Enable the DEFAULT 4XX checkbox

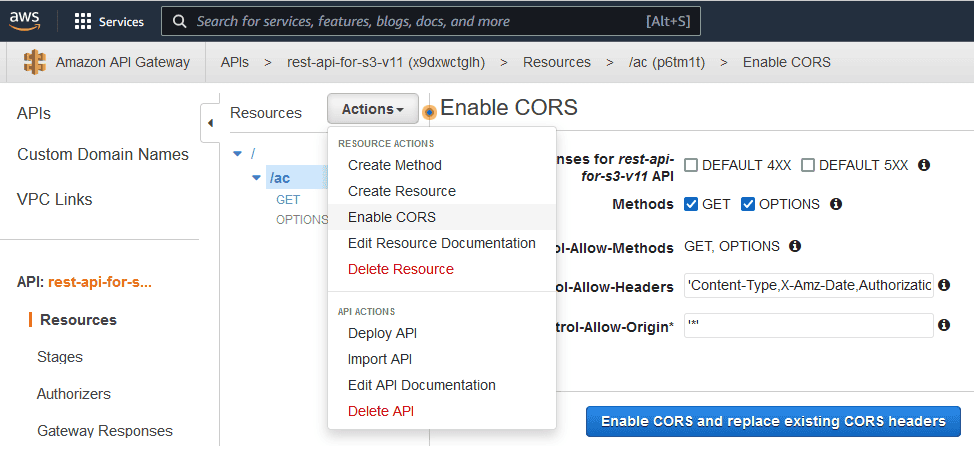[x=692, y=165]
